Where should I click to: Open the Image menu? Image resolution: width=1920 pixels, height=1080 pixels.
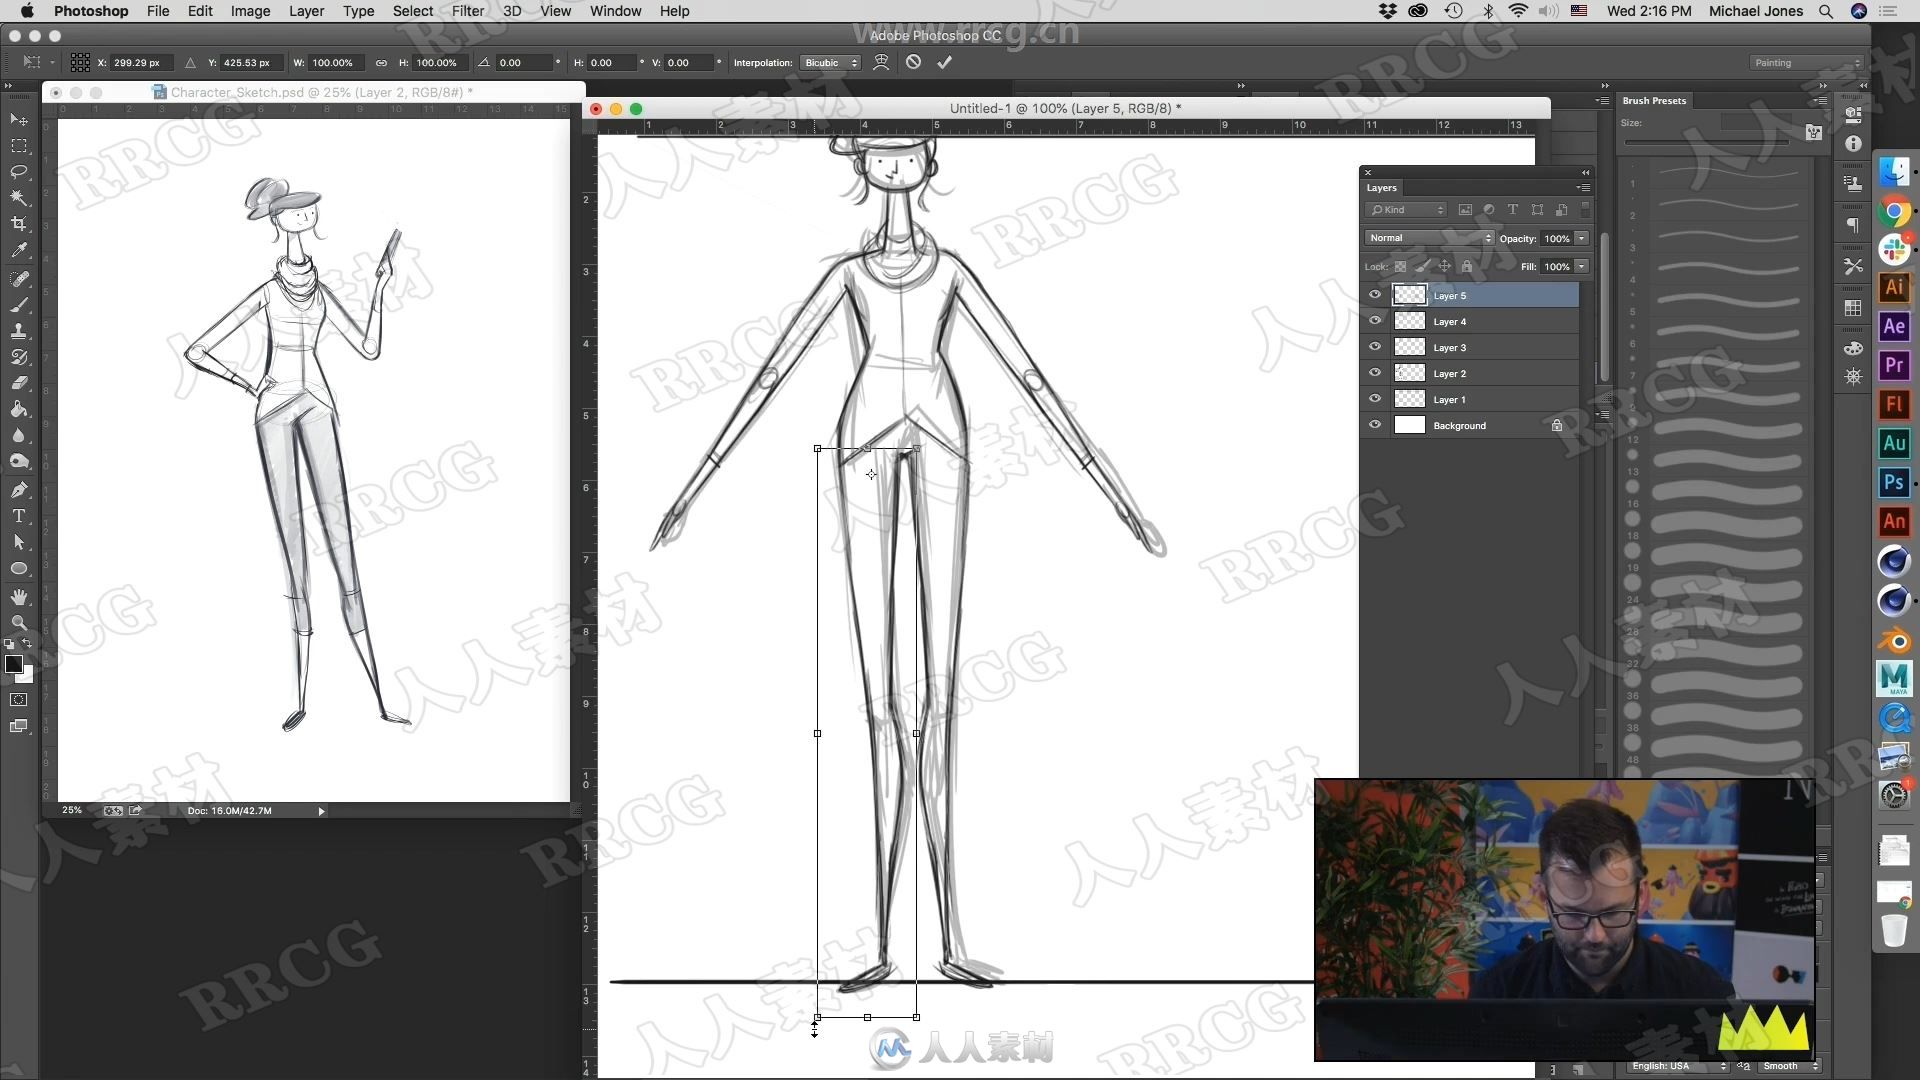[x=249, y=11]
